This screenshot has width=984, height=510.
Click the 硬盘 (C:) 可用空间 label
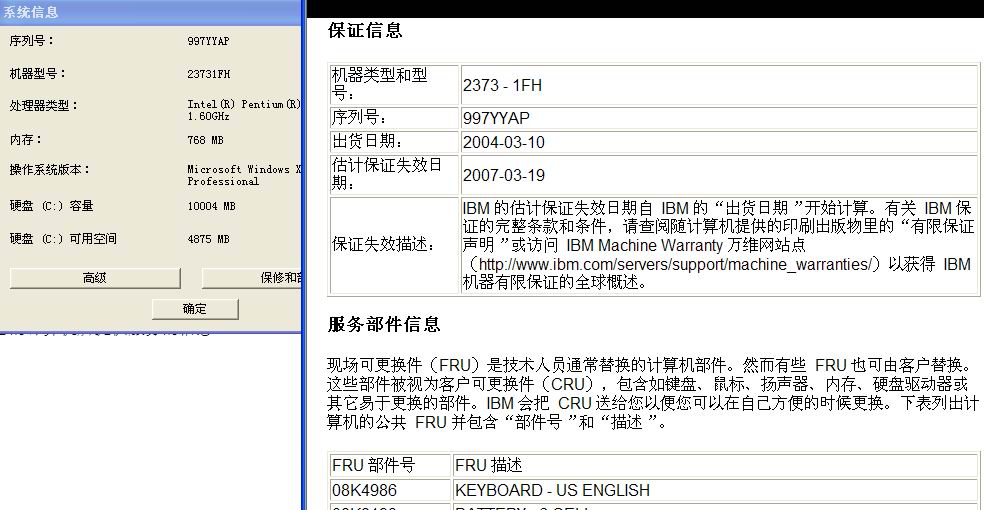63,238
